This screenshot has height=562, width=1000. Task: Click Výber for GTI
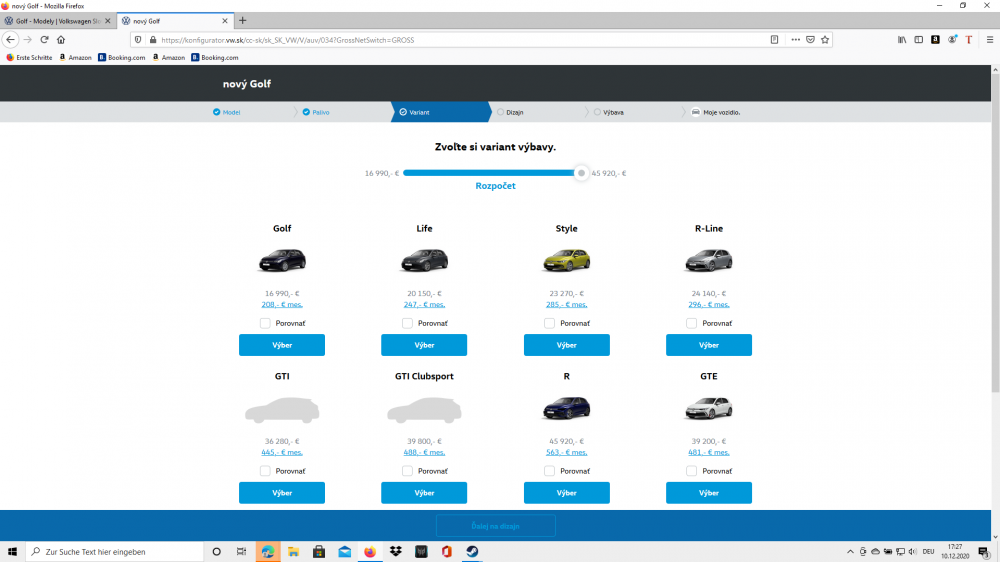pos(282,493)
